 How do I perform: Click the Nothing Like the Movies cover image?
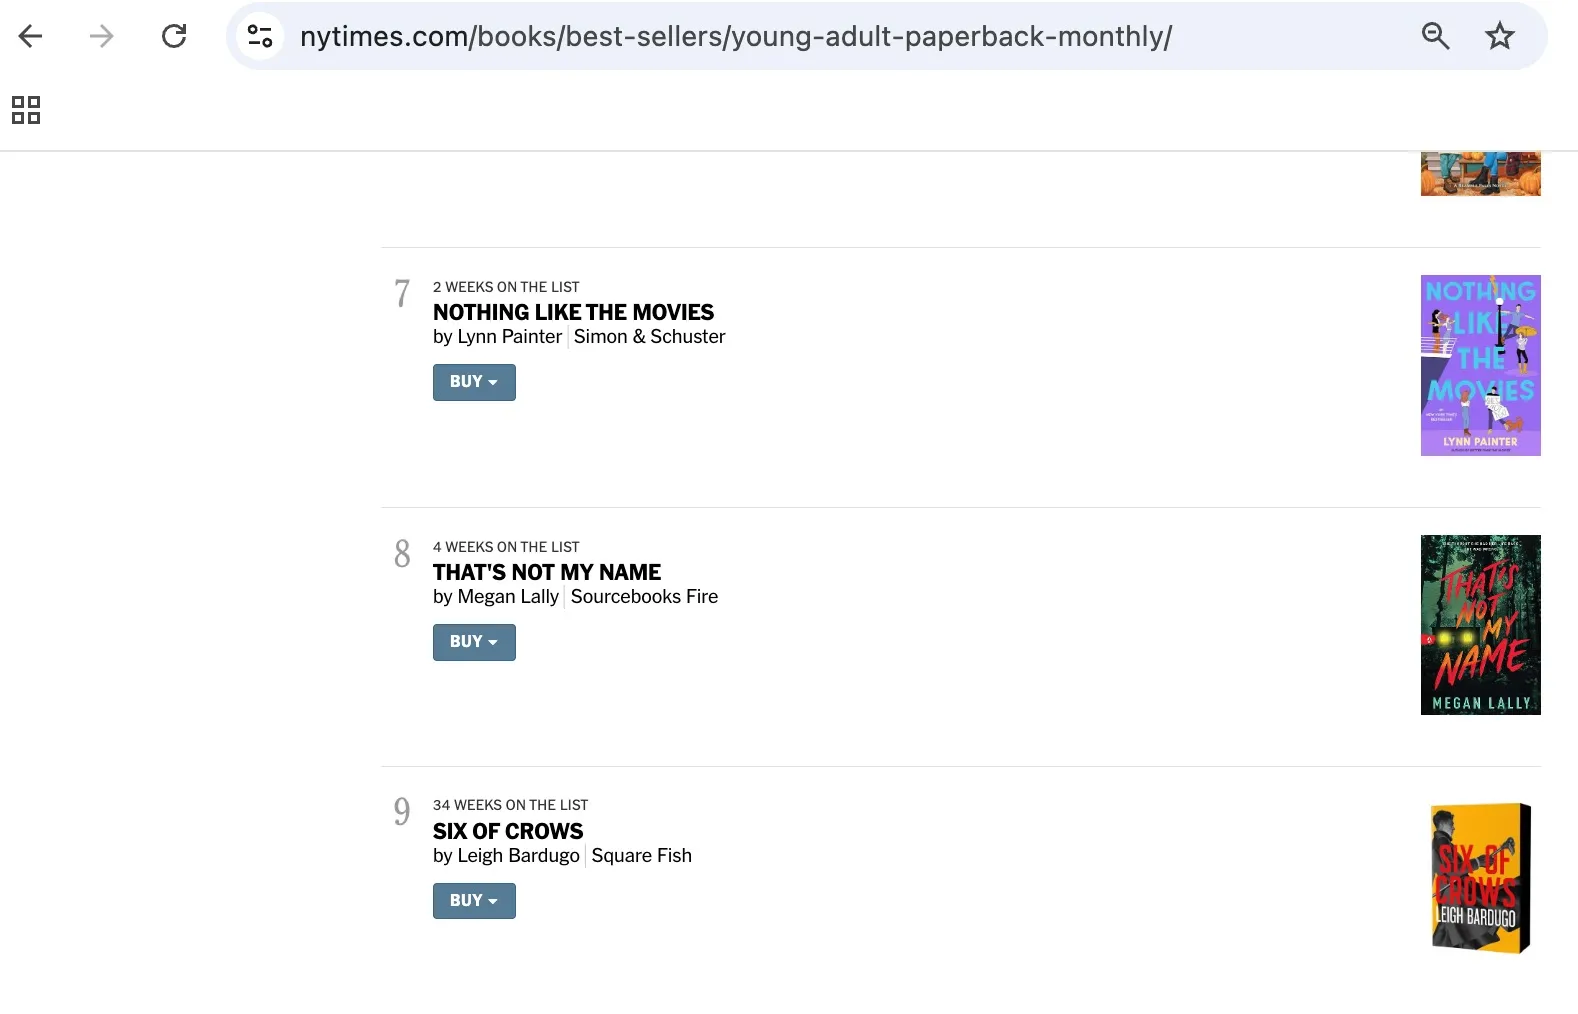[1480, 365]
